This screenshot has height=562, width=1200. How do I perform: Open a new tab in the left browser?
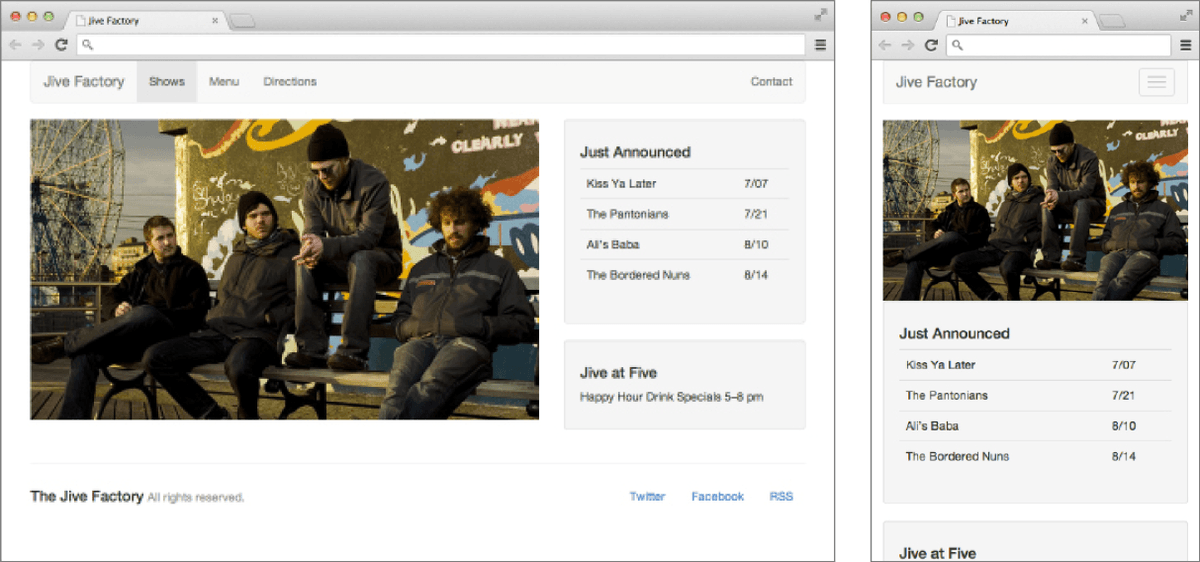[242, 21]
